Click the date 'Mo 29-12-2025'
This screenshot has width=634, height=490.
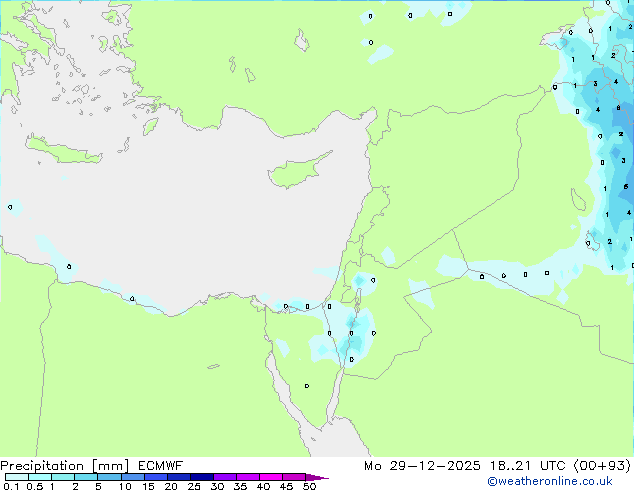click(x=422, y=466)
